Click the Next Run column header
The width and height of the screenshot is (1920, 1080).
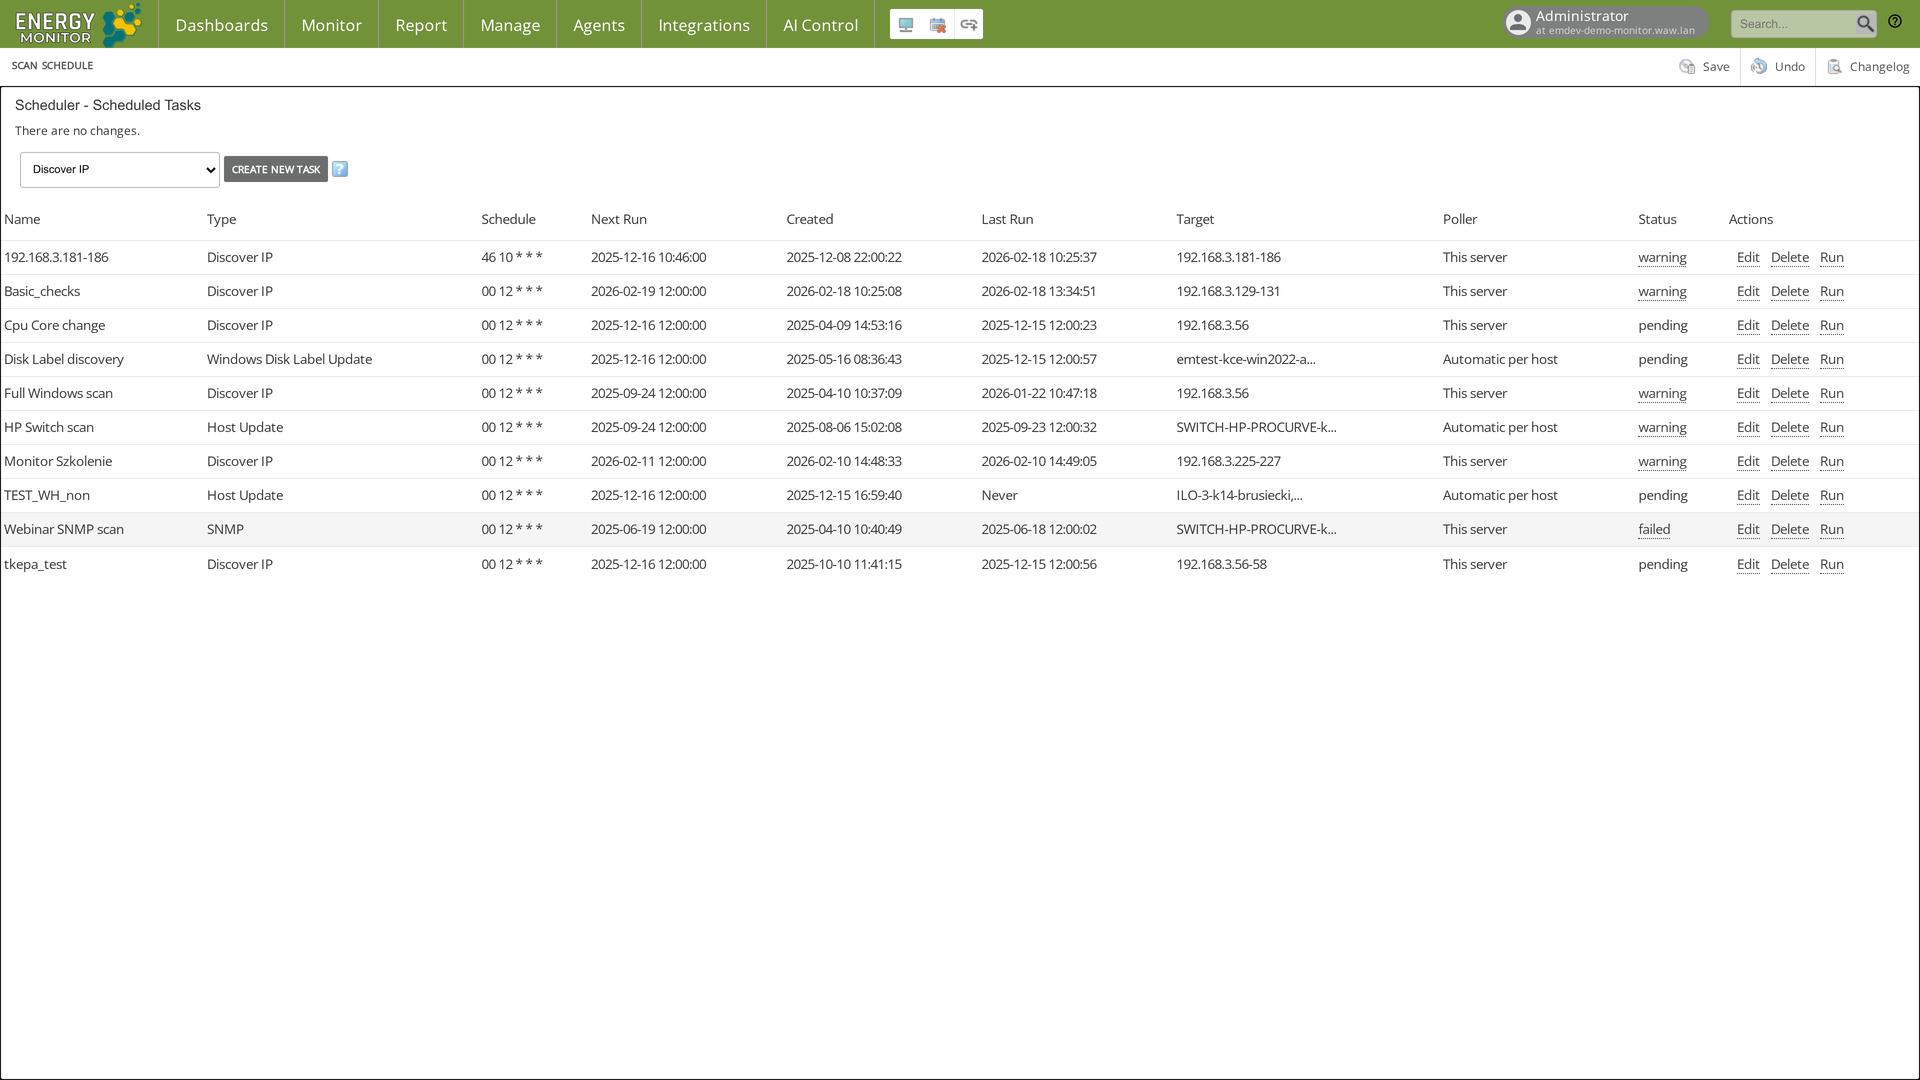[x=619, y=220]
